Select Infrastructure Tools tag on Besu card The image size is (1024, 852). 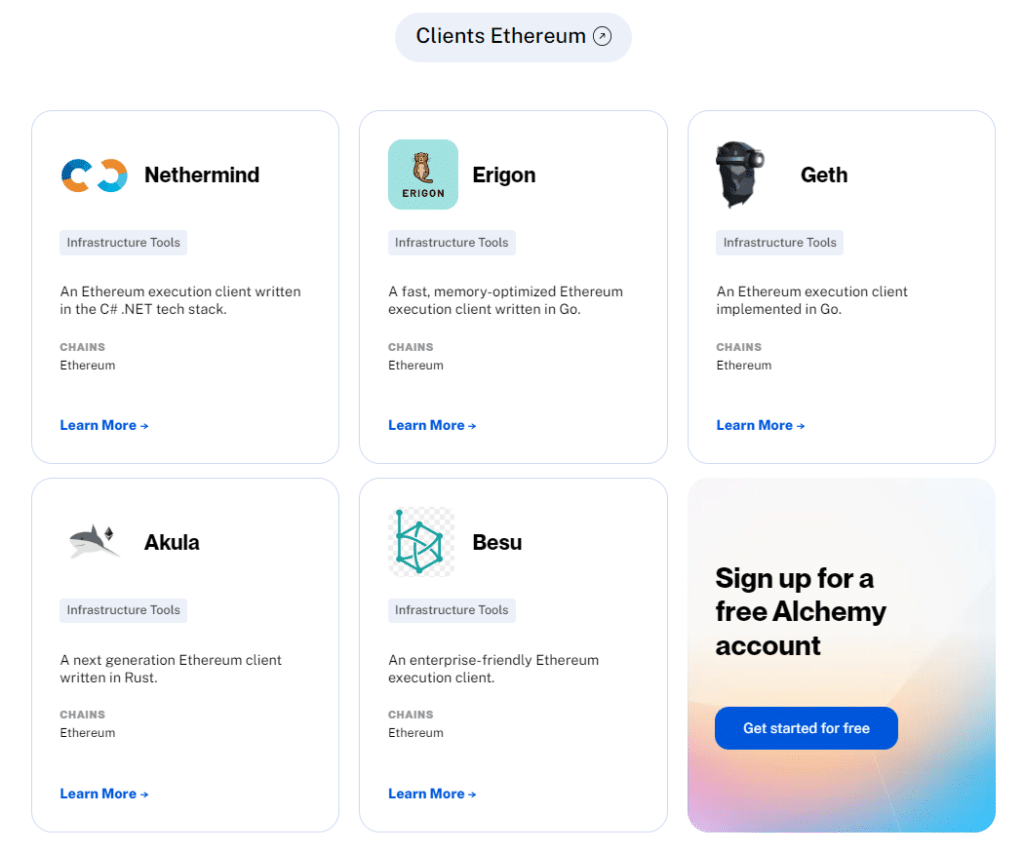452,610
